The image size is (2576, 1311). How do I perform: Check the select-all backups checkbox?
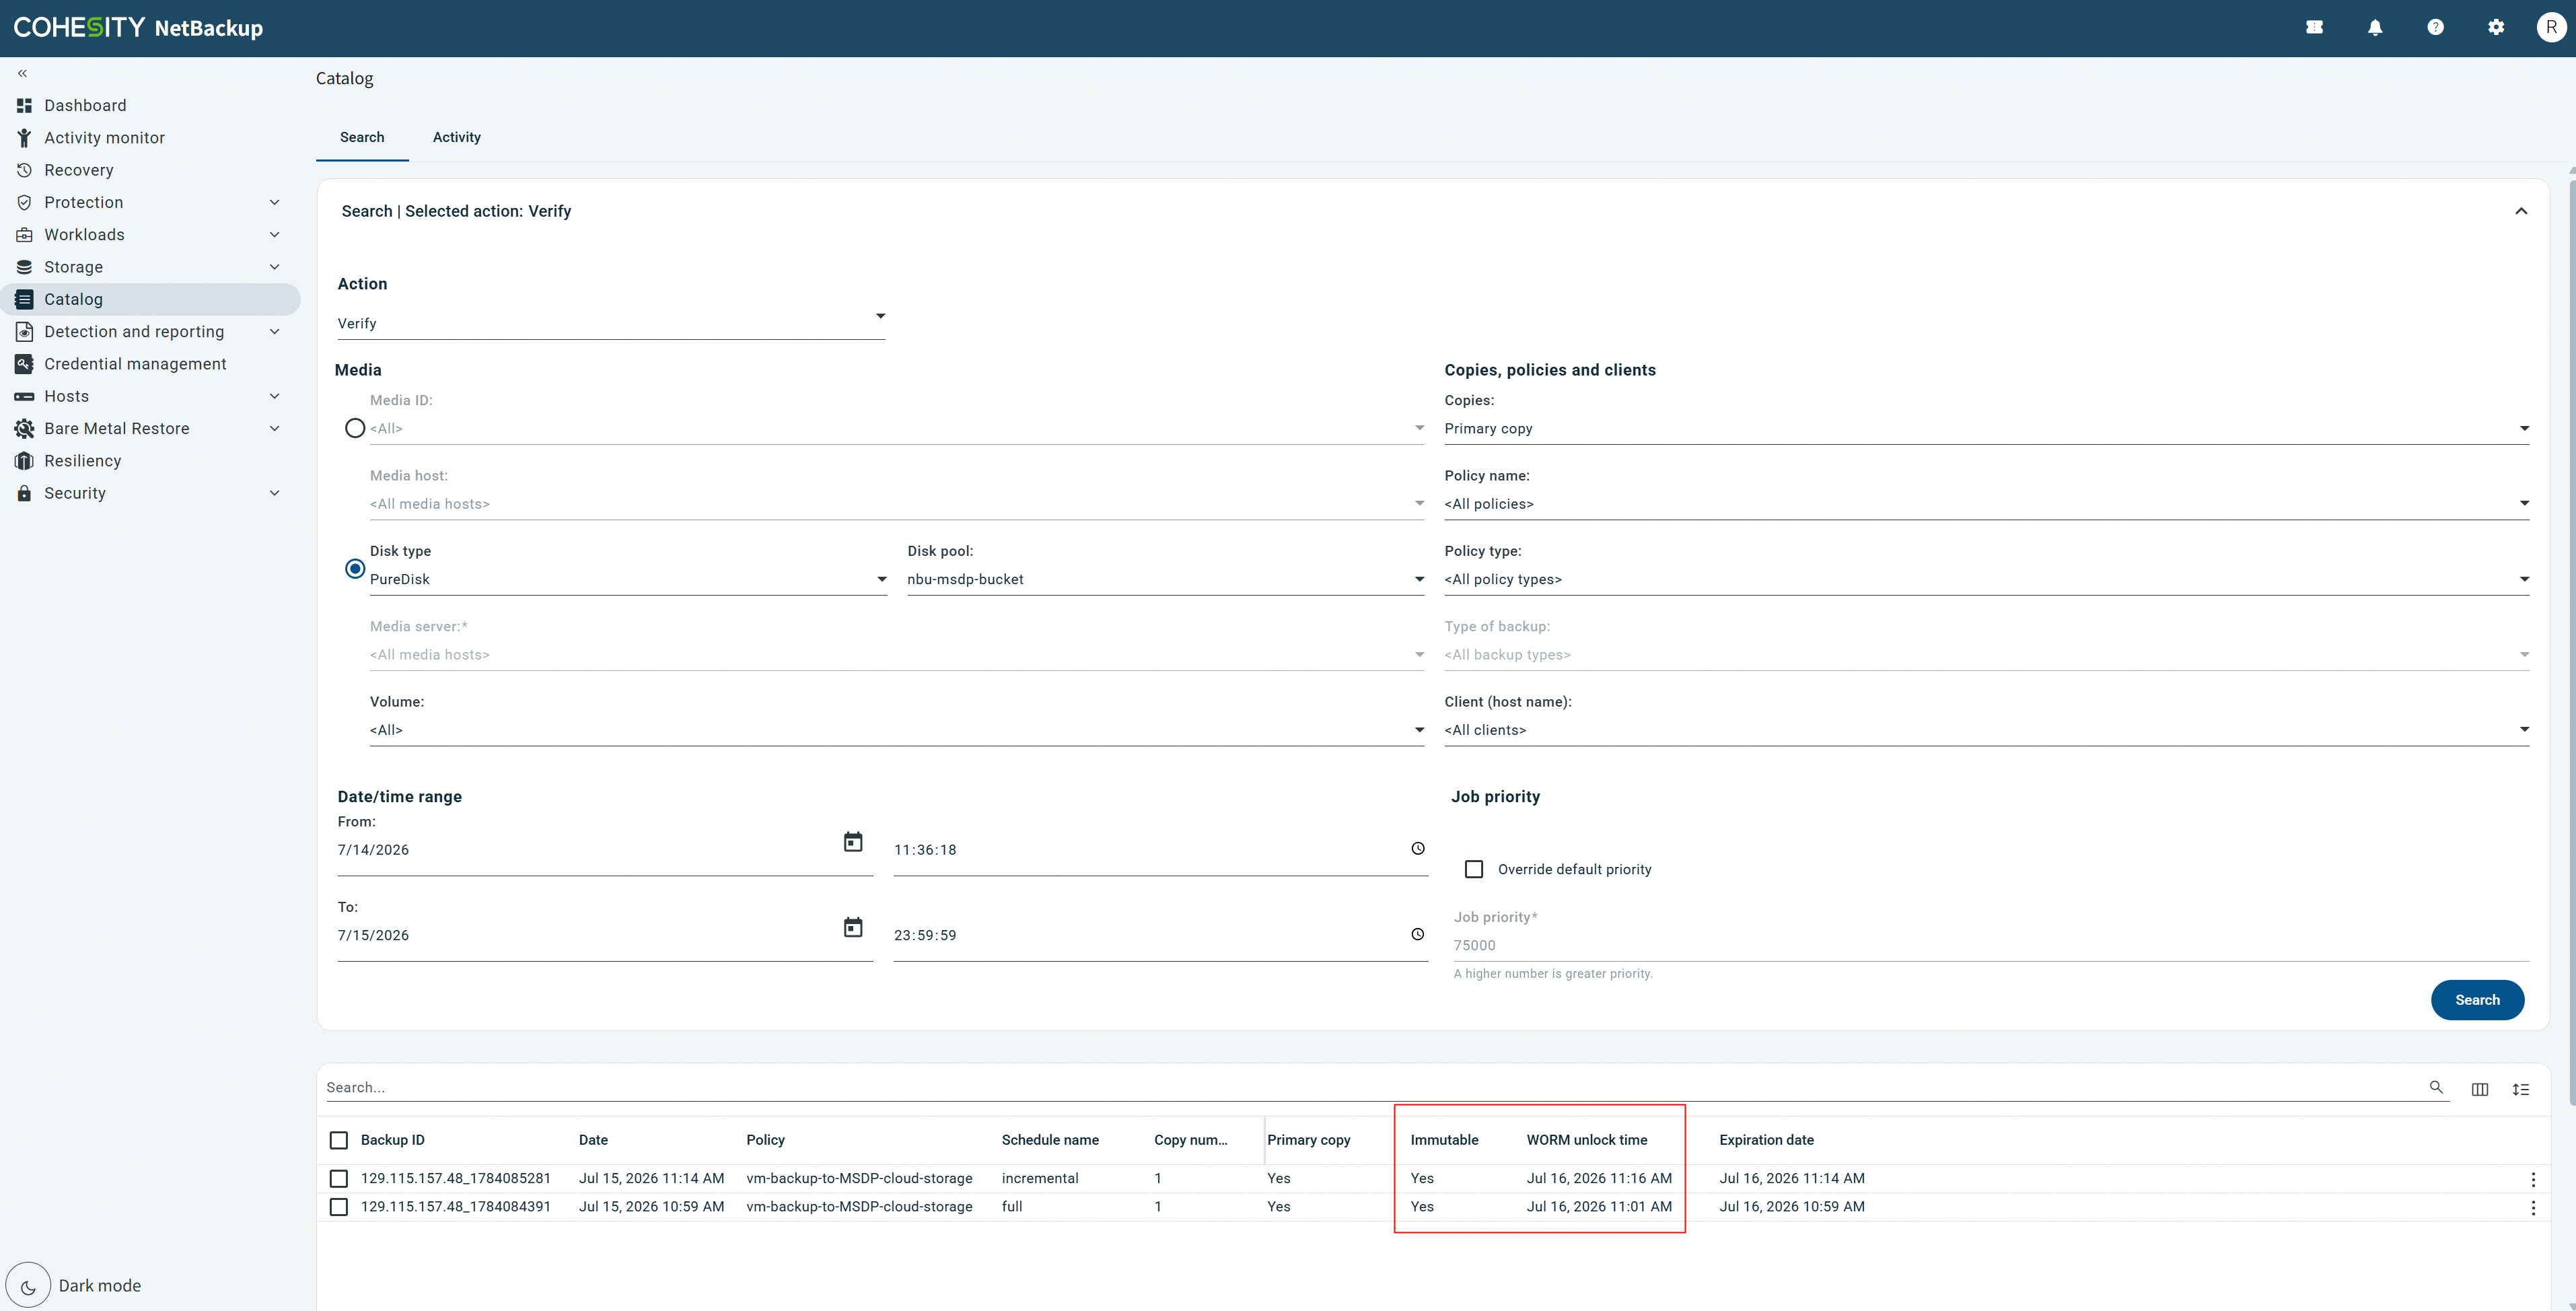pos(339,1140)
